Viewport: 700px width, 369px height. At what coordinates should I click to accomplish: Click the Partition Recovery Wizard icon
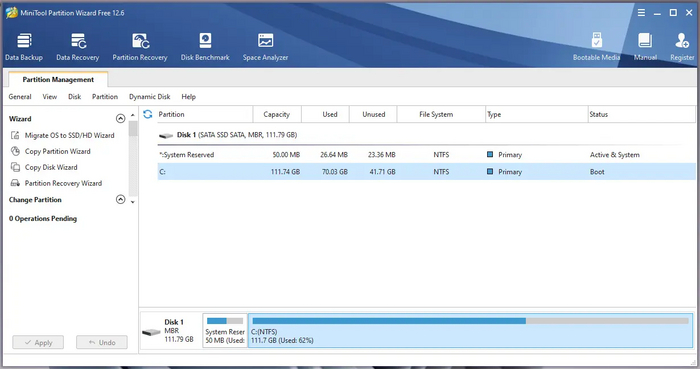tap(15, 183)
